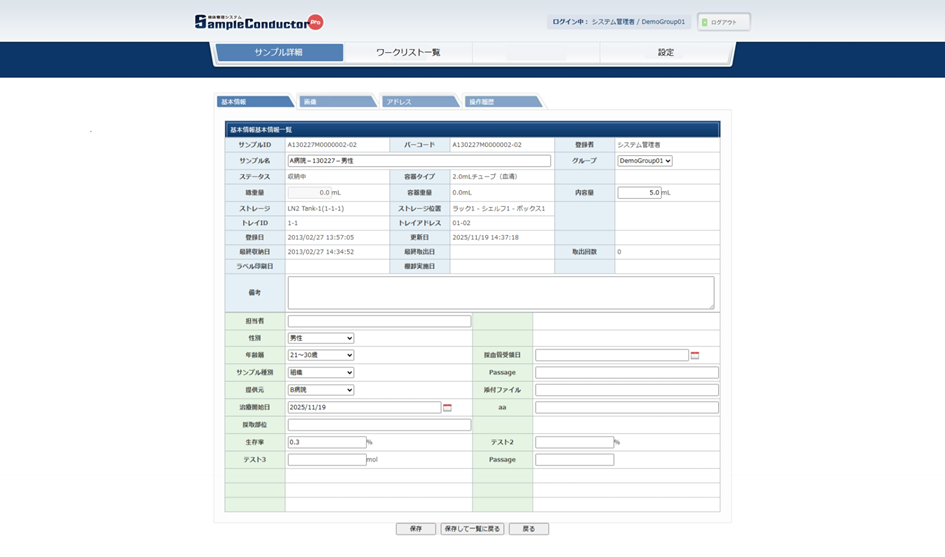This screenshot has height=557, width=945.
Task: Expand the 提供元 dropdown
Action: [320, 390]
